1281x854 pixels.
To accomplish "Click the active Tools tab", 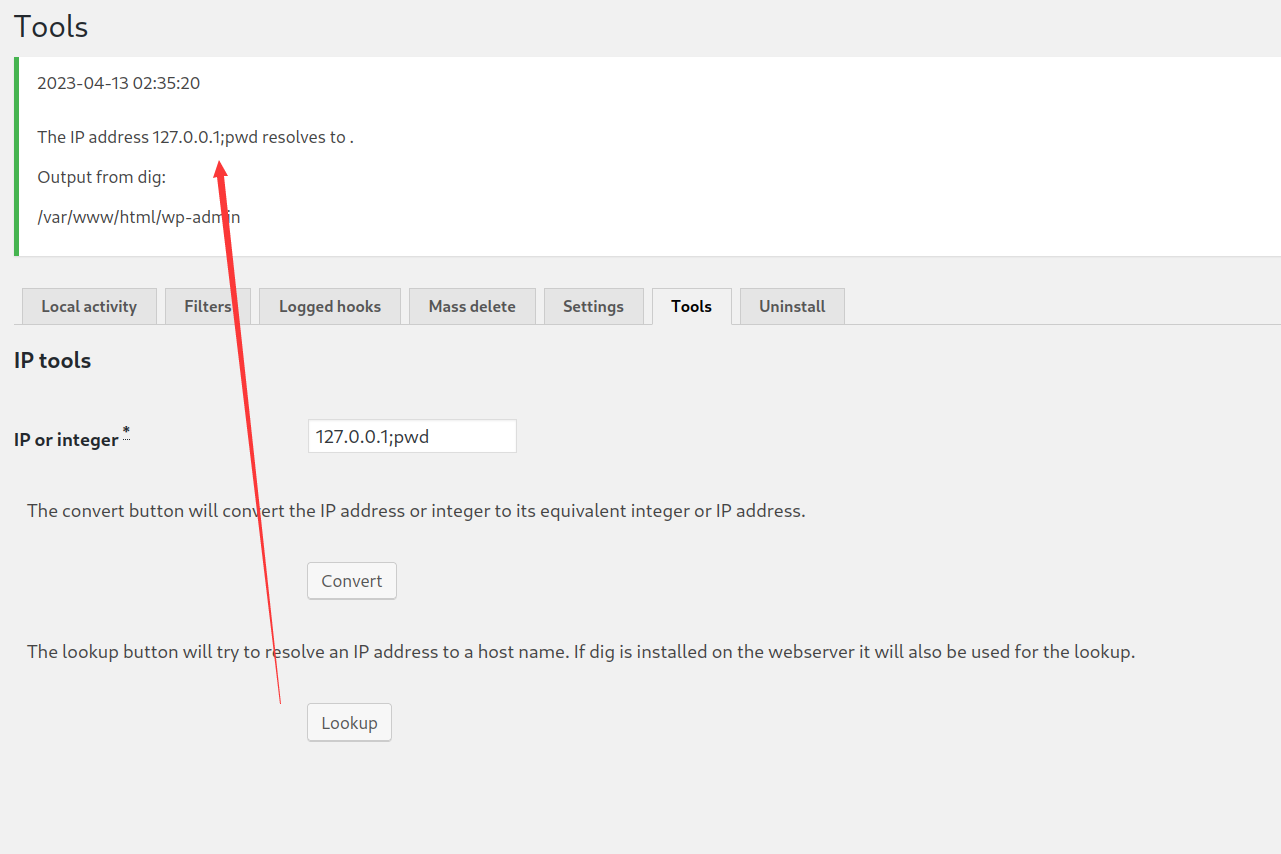I will click(x=691, y=306).
